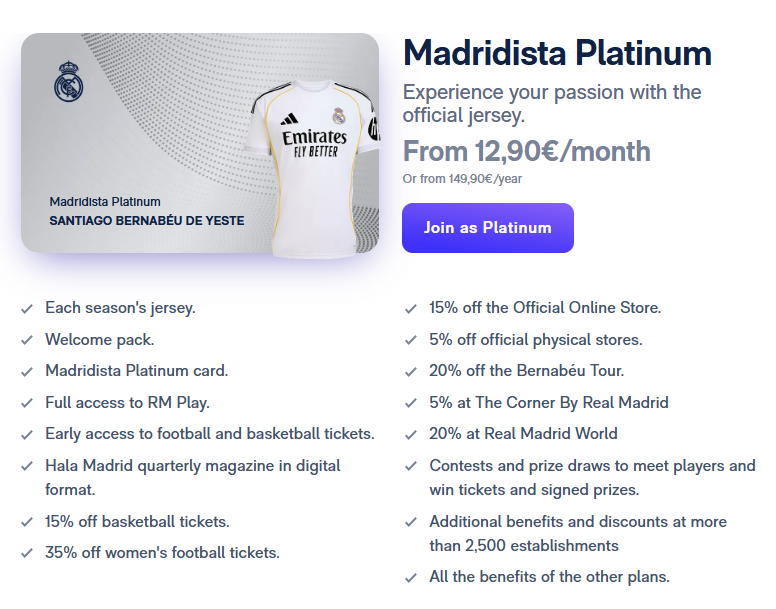The height and width of the screenshot is (609, 776).
Task: Click the Madridista Platinum heading
Action: 557,52
